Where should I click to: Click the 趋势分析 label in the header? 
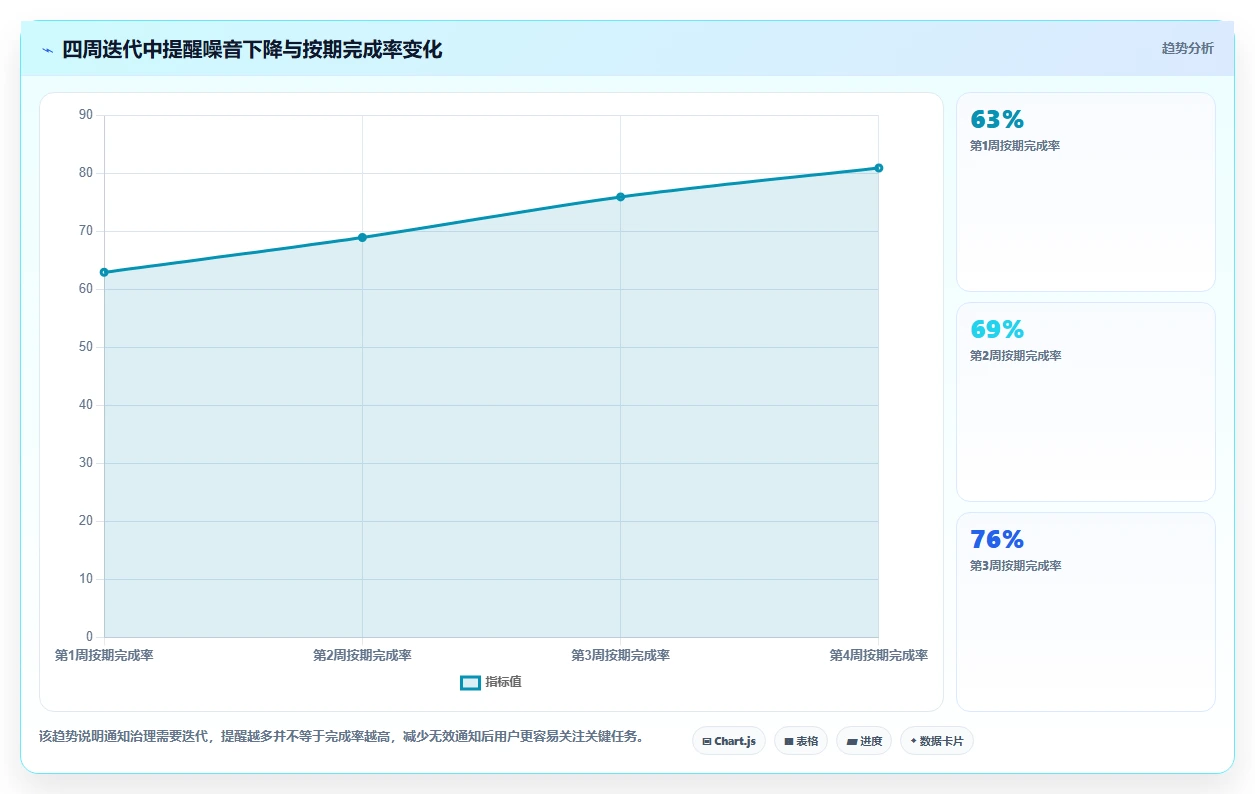click(x=1187, y=48)
